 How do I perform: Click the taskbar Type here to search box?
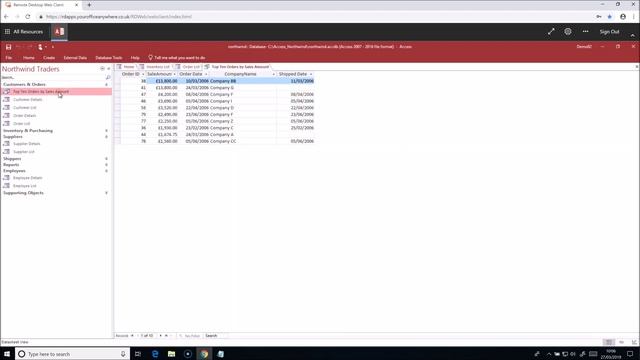(x=73, y=354)
